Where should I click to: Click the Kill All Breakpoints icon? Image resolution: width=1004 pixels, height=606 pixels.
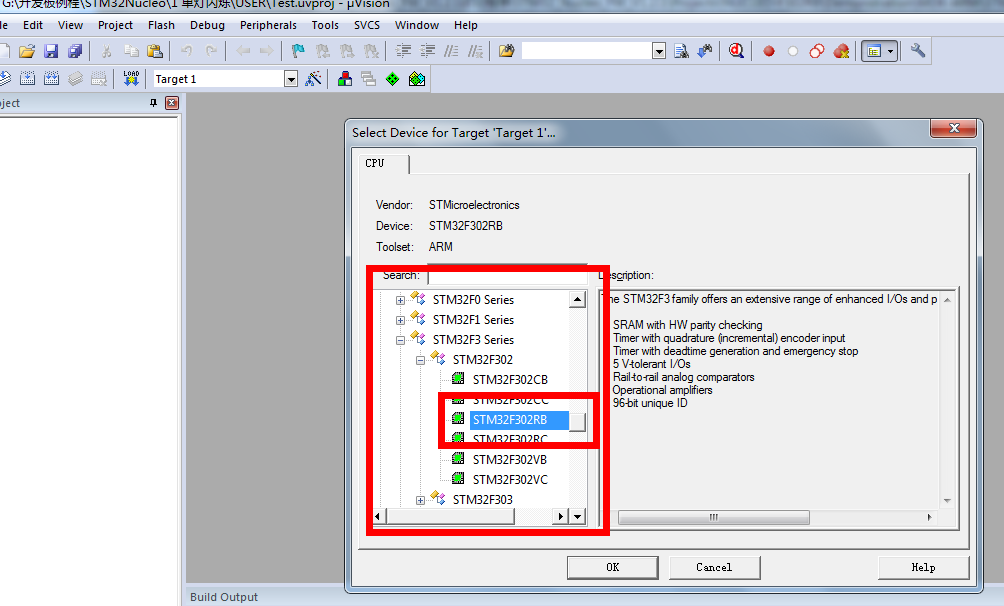841,51
